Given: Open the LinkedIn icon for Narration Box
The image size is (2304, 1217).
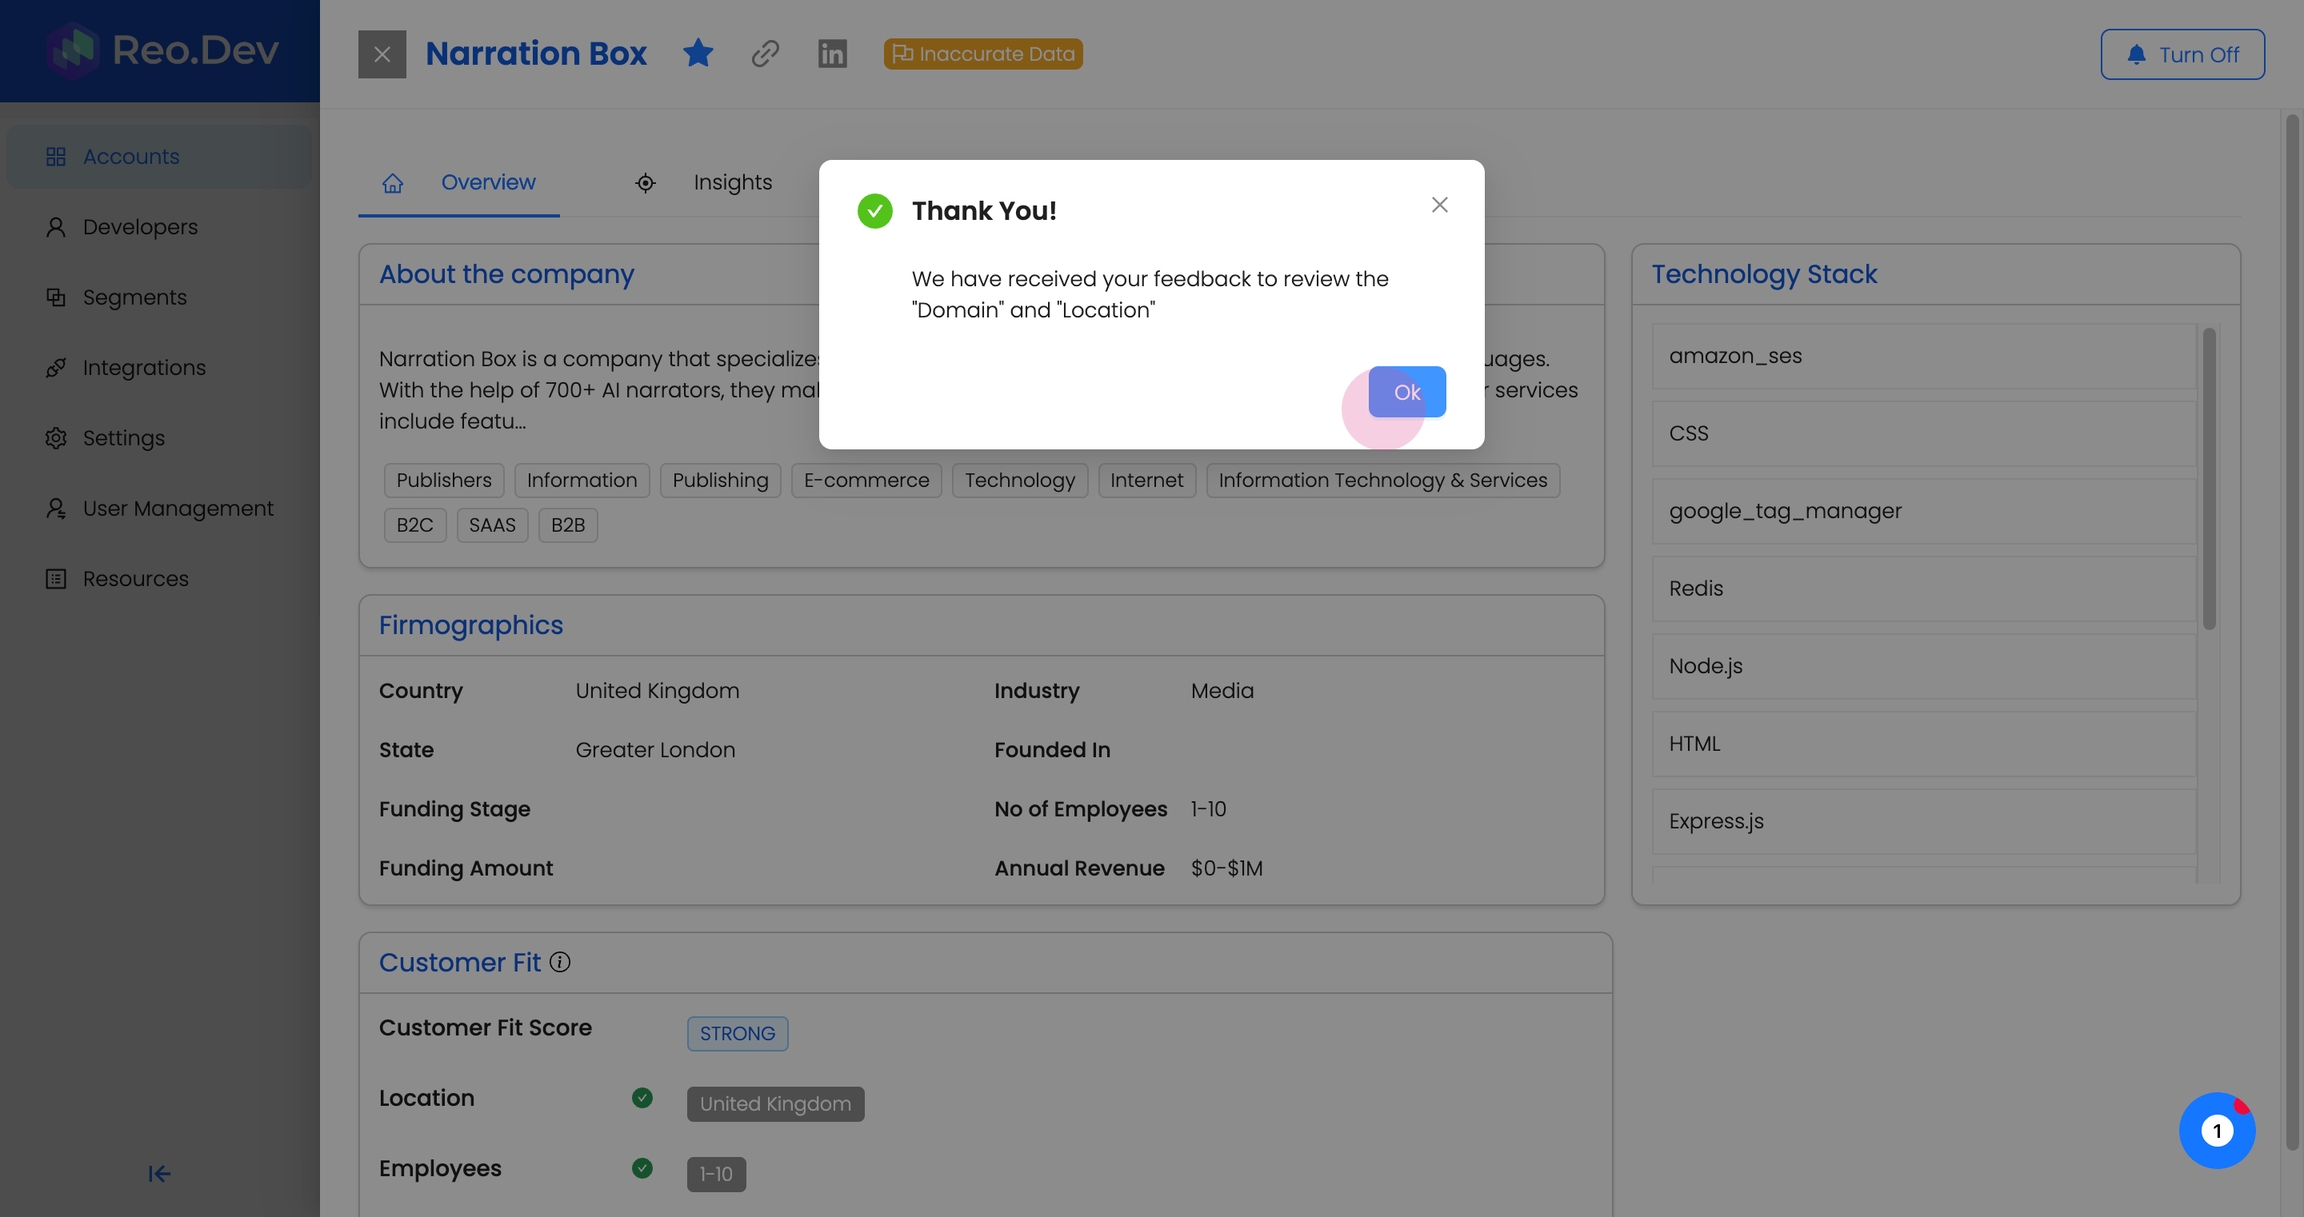Looking at the screenshot, I should coord(832,53).
